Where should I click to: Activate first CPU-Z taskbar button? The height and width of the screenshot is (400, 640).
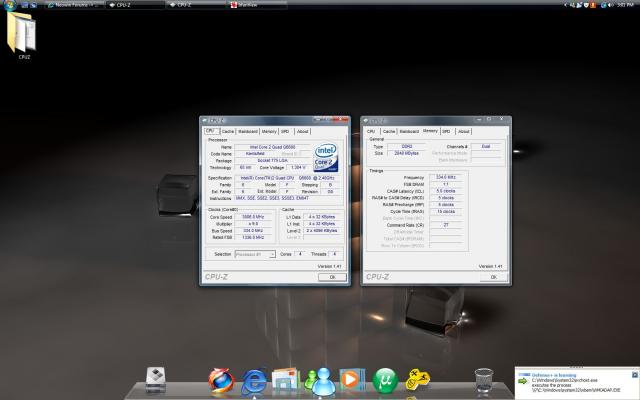(x=135, y=5)
